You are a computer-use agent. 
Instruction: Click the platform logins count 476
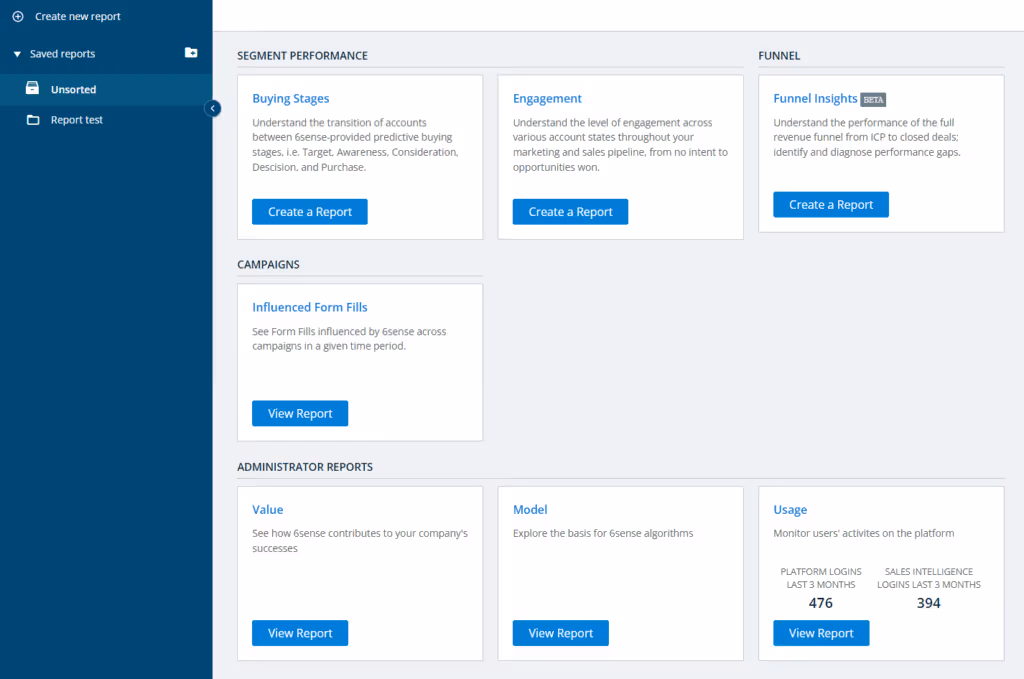pyautogui.click(x=821, y=603)
